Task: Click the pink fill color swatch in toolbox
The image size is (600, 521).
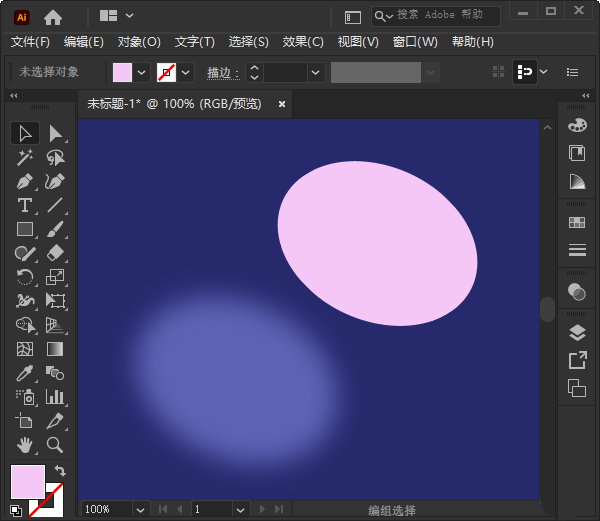Action: (x=27, y=481)
